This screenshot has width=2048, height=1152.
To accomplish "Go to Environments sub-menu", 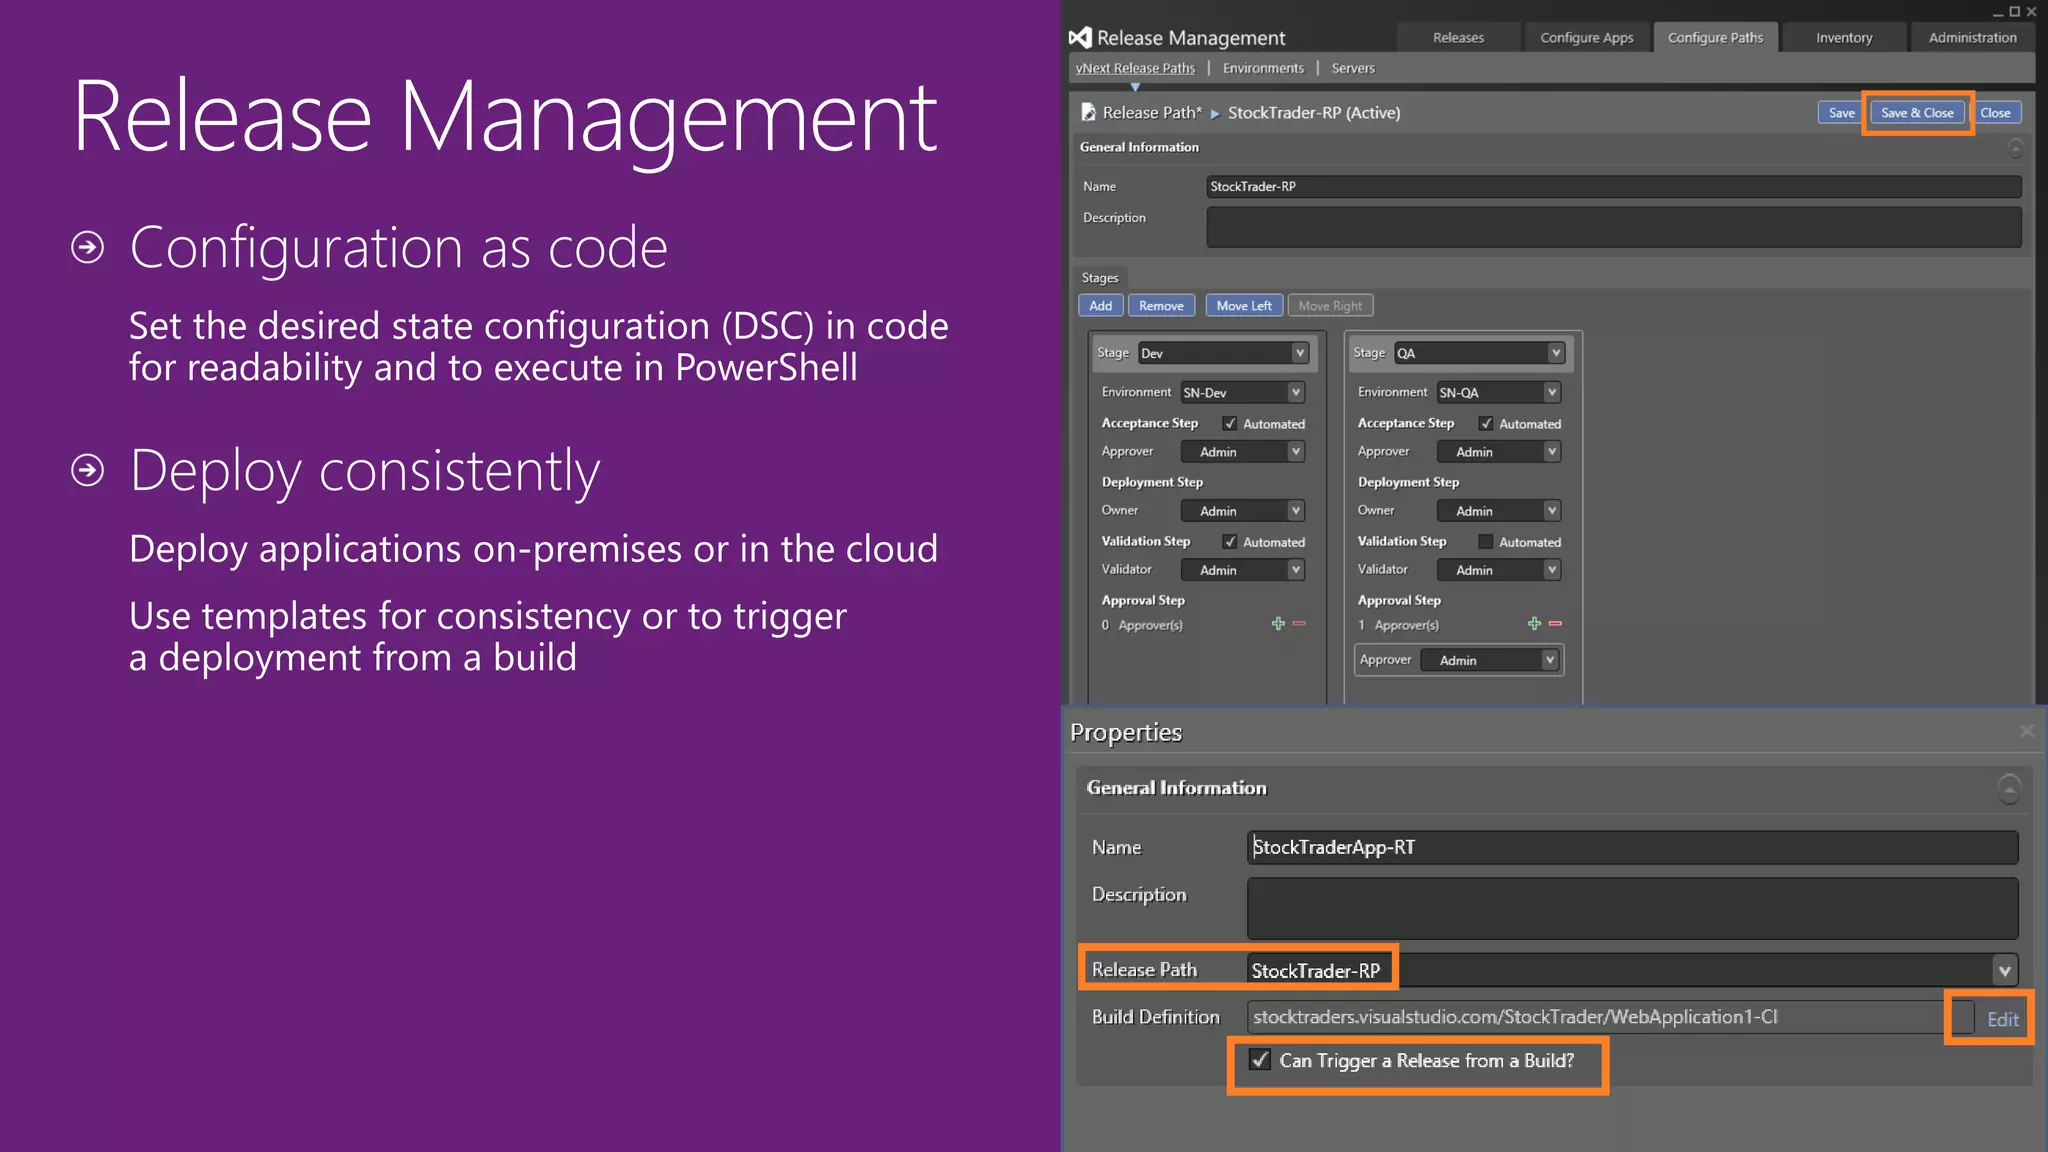I will tap(1263, 68).
